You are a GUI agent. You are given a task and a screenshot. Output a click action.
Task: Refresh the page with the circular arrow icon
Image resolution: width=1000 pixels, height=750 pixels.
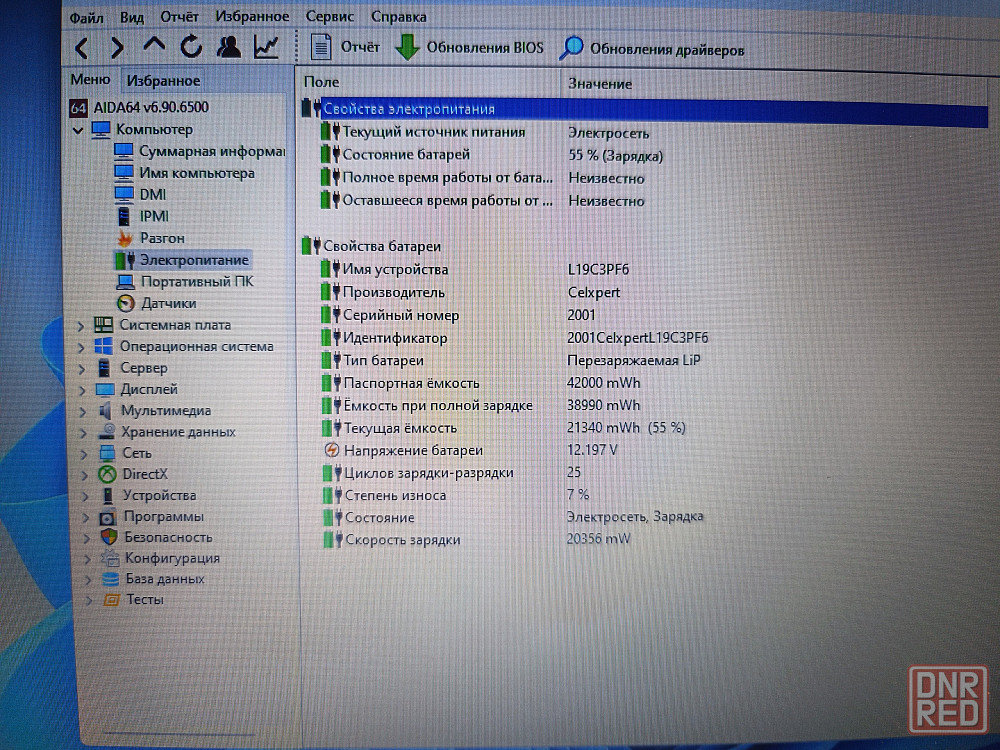pos(191,47)
